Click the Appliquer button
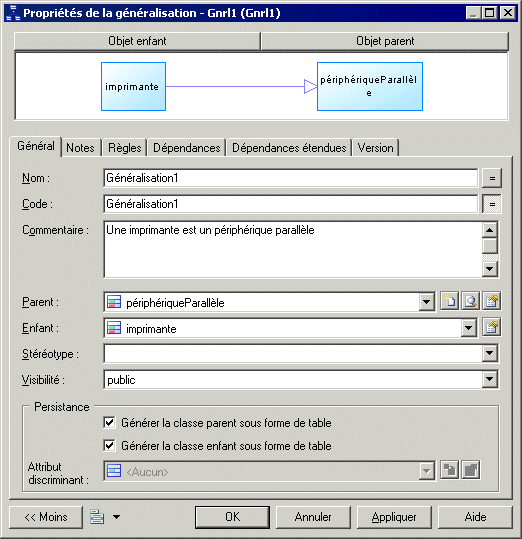The image size is (522, 539). (x=394, y=517)
